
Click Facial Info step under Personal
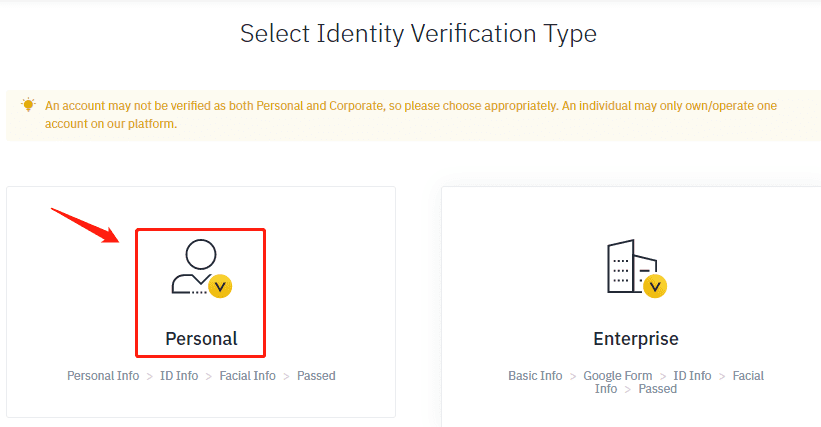click(248, 376)
